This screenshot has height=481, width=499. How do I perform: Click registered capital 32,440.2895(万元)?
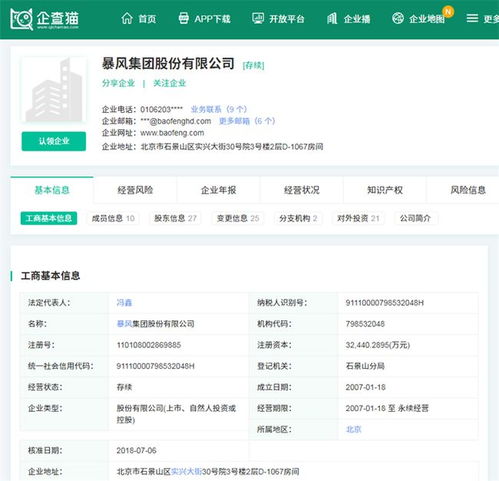click(378, 345)
